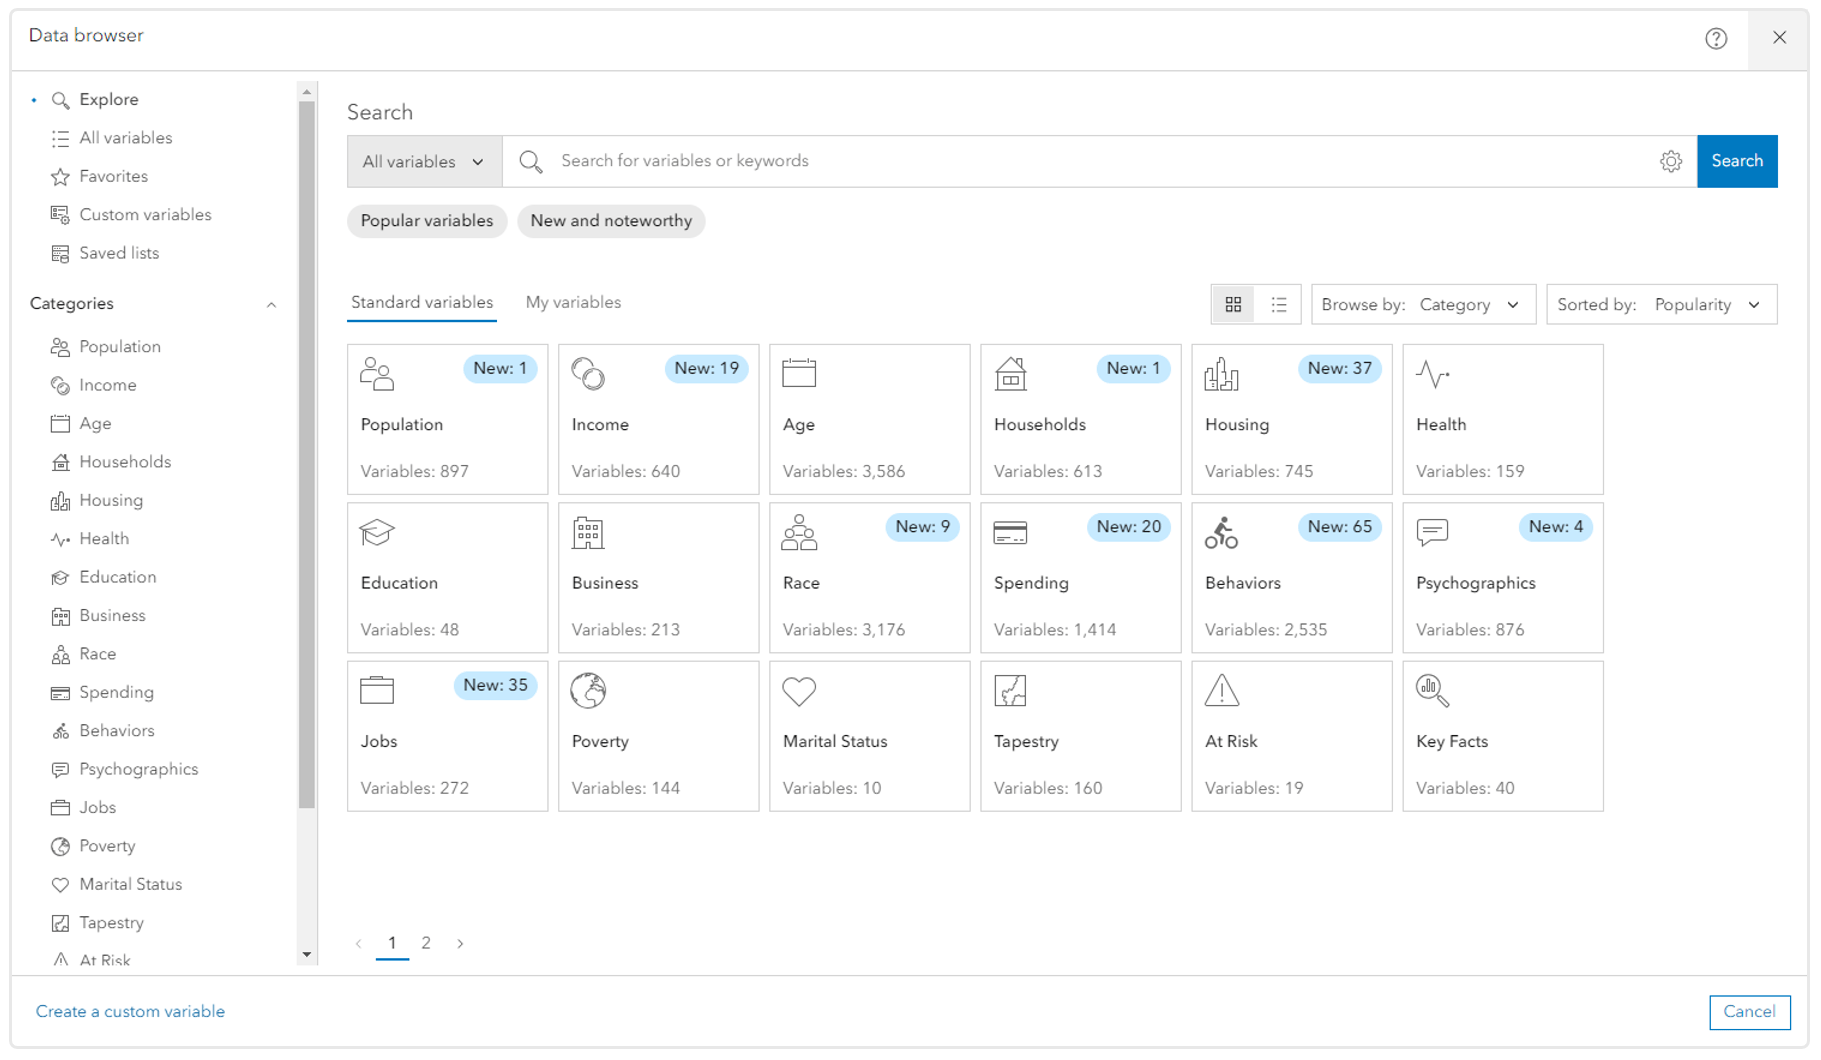Open the Tapestry map icon category
1821x1060 pixels.
1080,736
